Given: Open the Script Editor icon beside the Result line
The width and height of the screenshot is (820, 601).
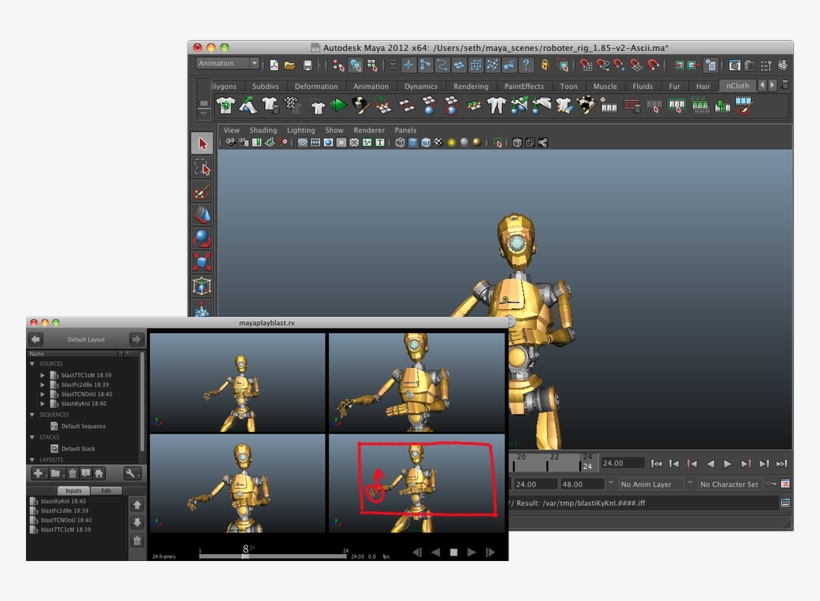Looking at the screenshot, I should point(785,503).
